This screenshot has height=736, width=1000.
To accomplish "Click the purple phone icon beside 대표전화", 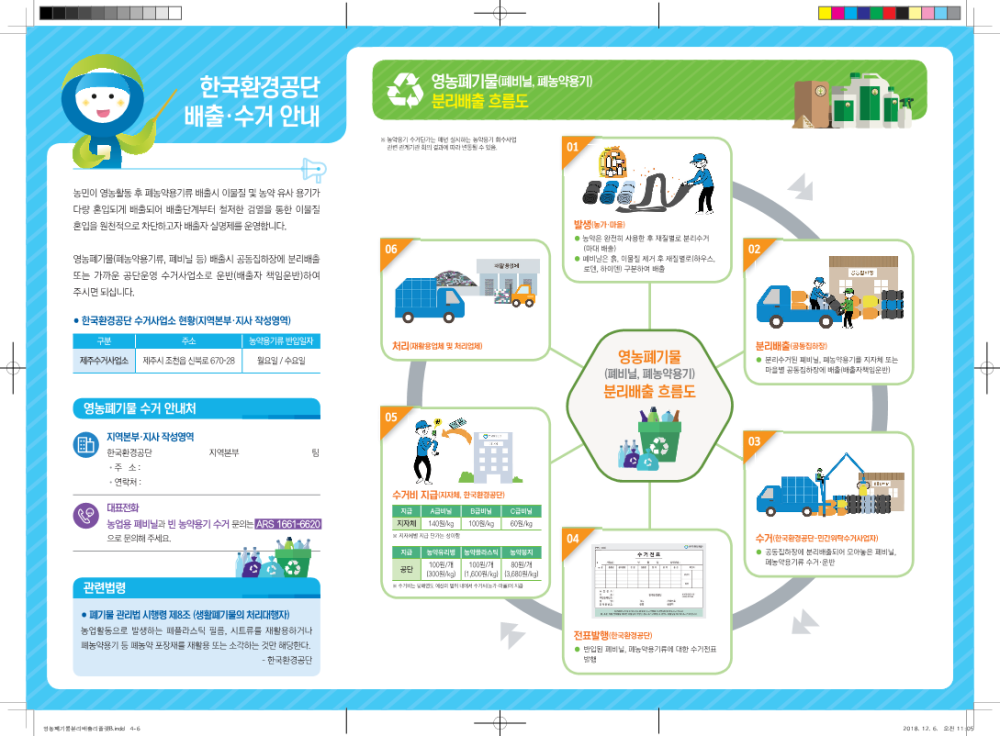I will (85, 515).
